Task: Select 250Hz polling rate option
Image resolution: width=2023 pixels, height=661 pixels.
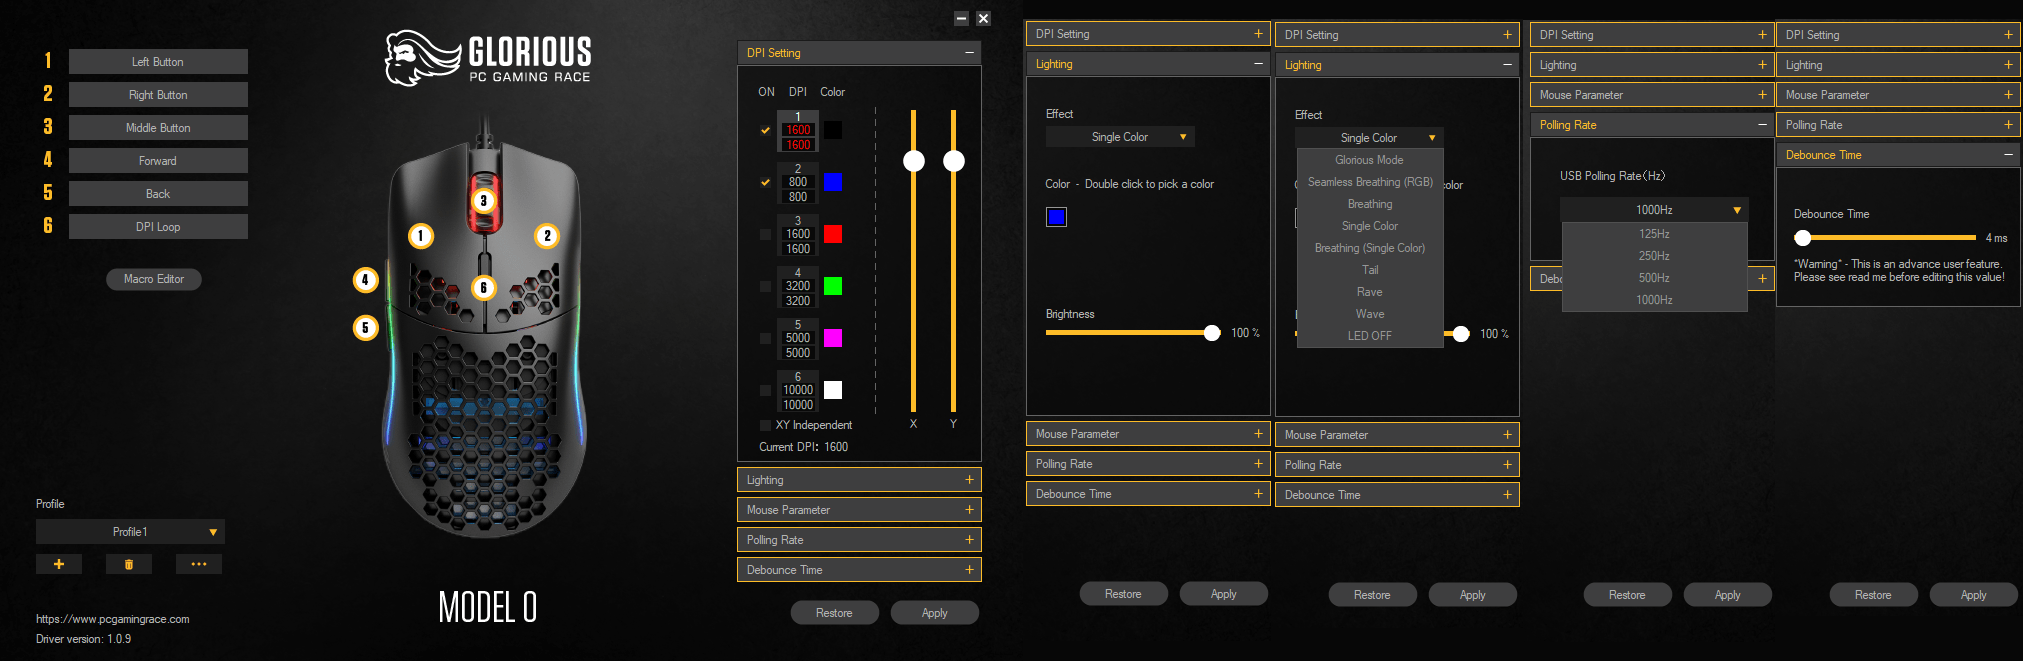Action: [1654, 256]
